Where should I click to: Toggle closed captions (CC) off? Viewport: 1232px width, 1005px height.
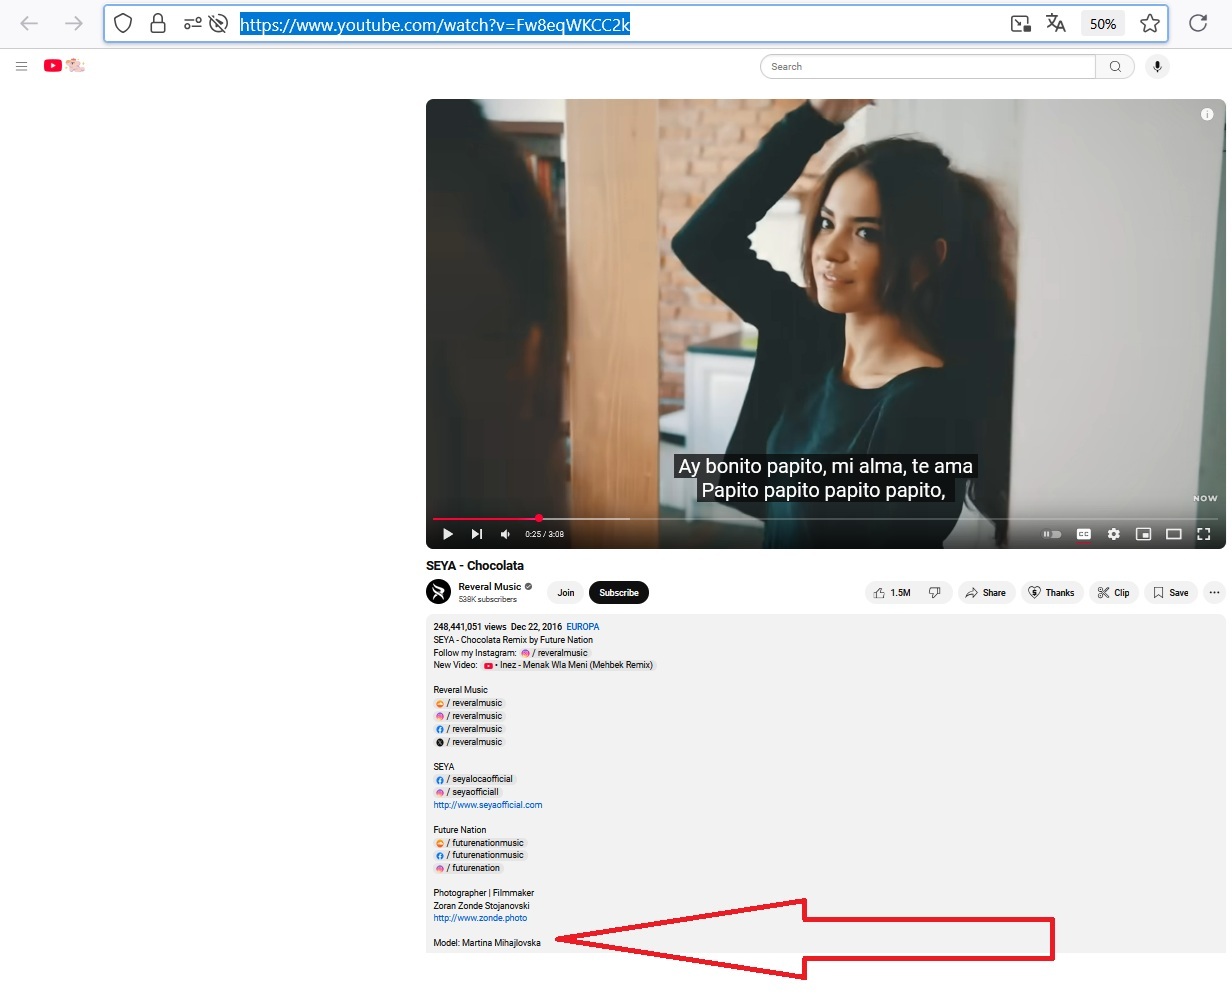(x=1083, y=534)
